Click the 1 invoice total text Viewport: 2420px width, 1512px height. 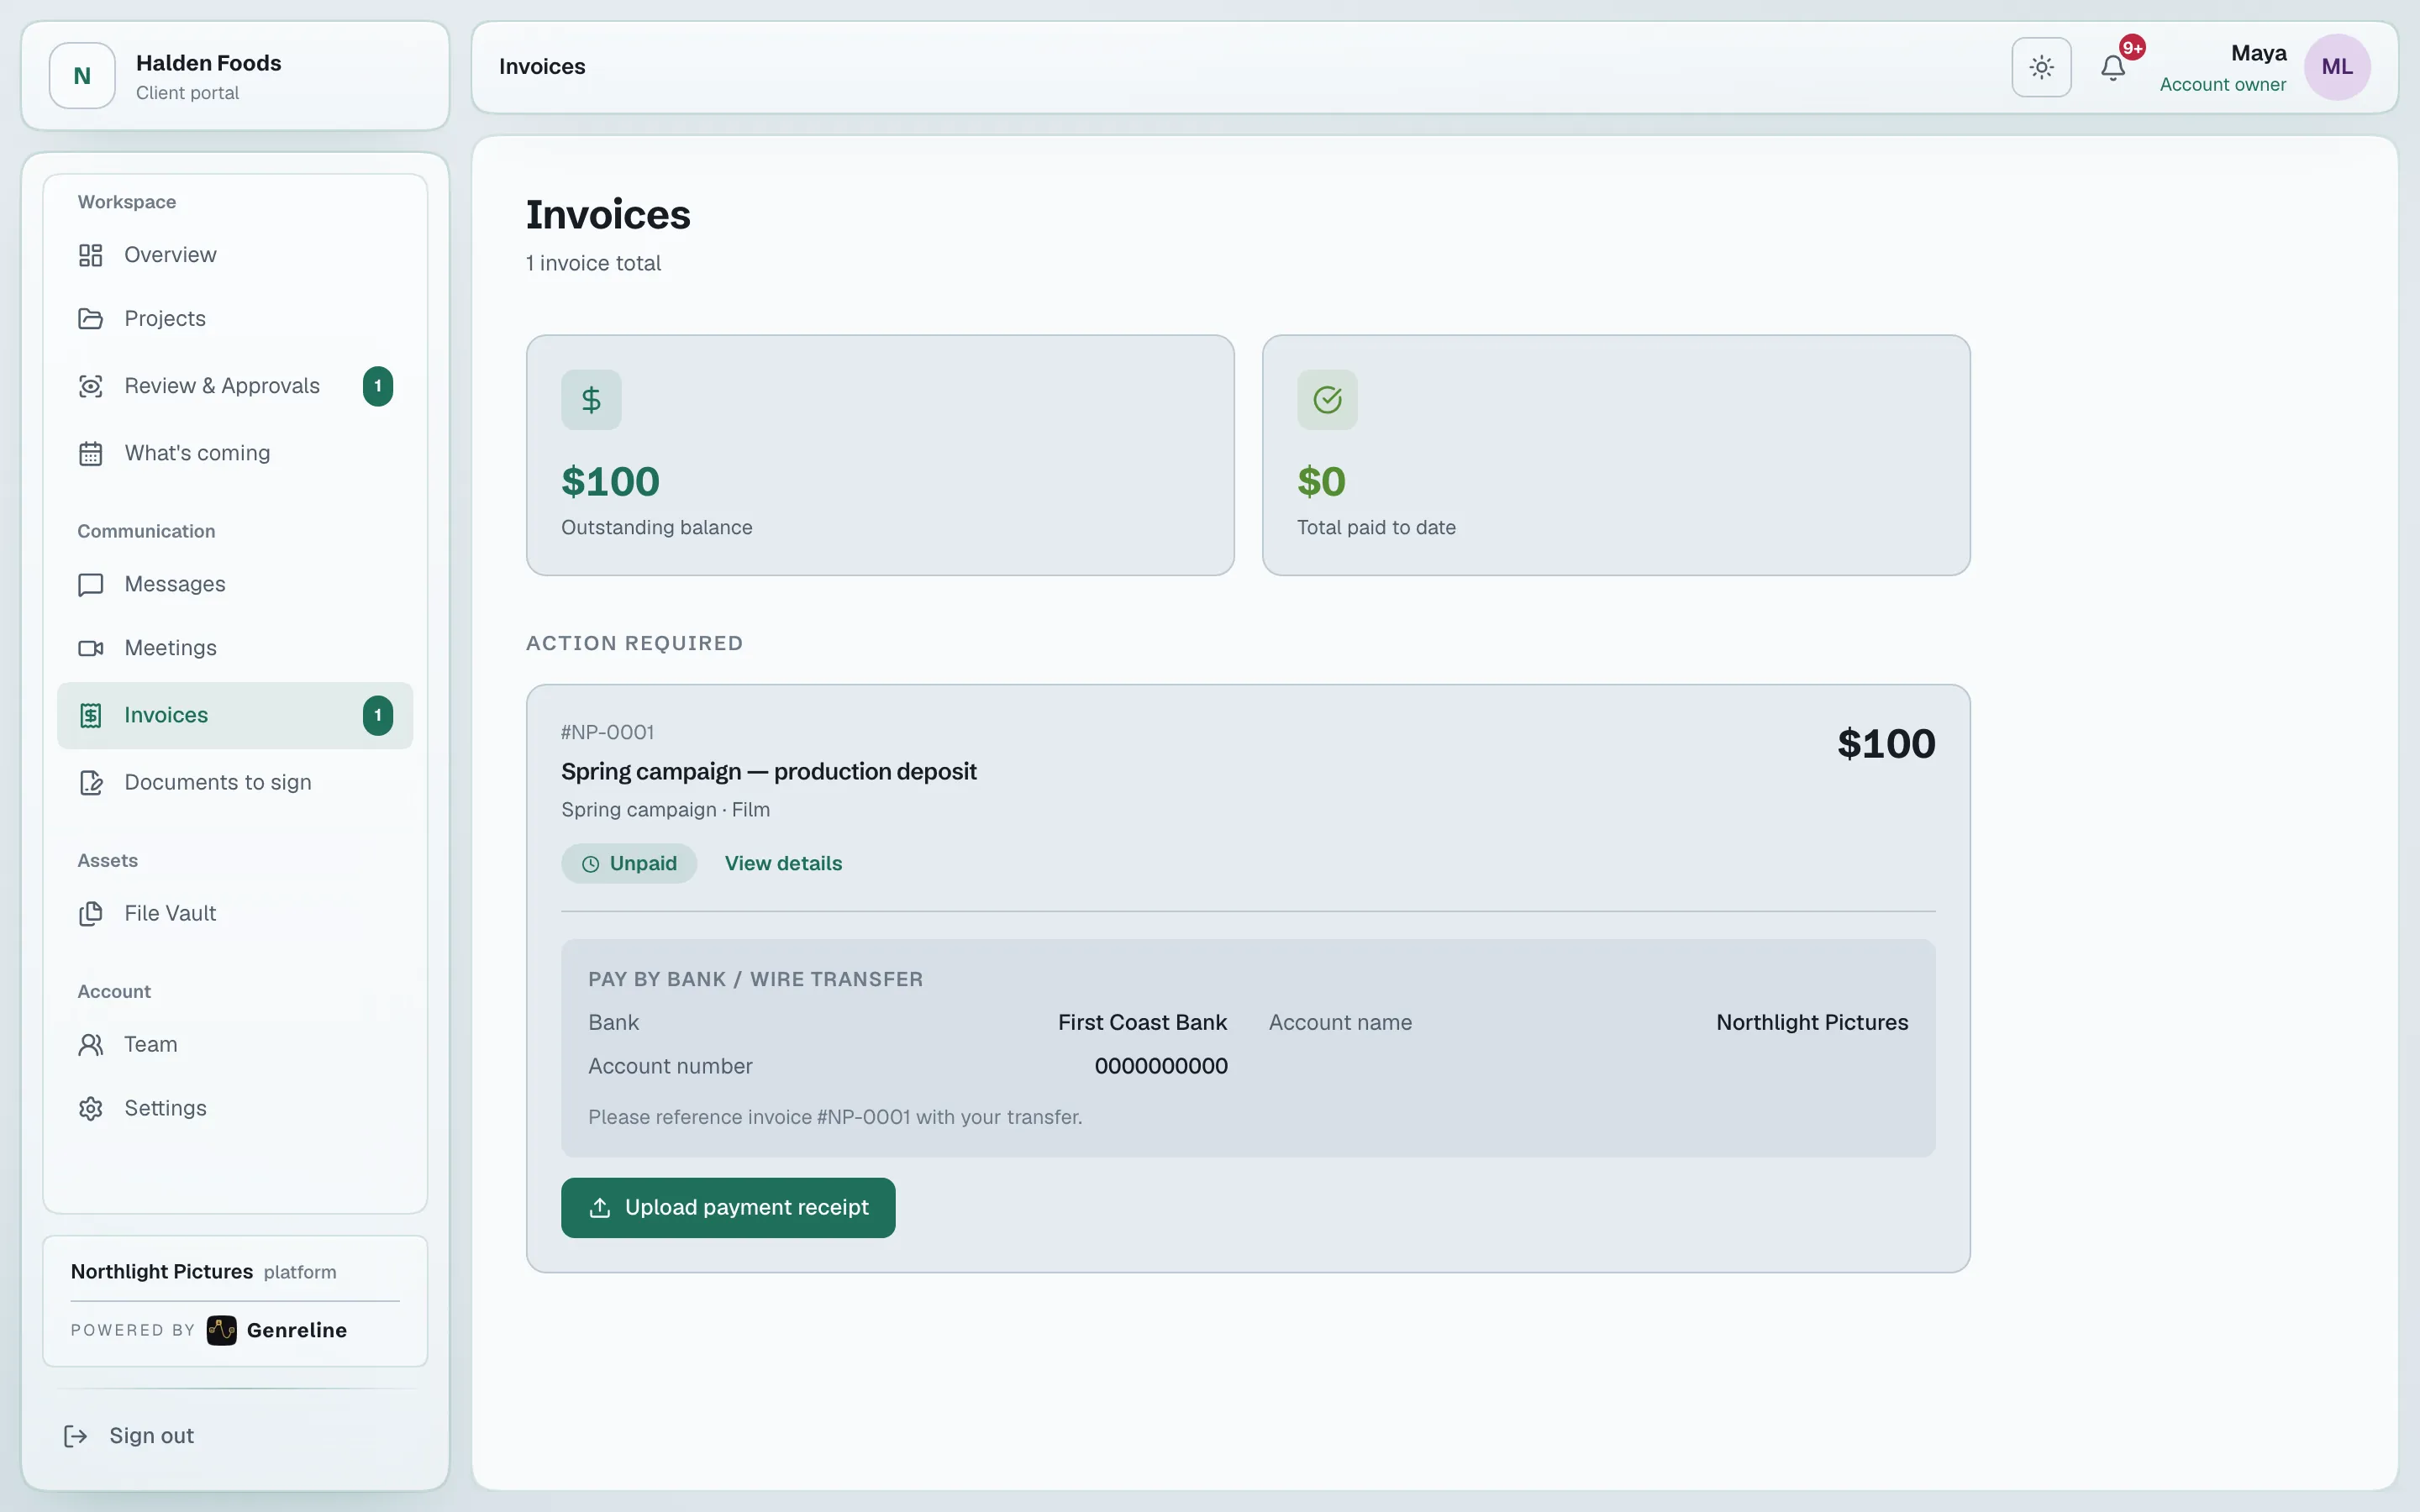click(594, 263)
